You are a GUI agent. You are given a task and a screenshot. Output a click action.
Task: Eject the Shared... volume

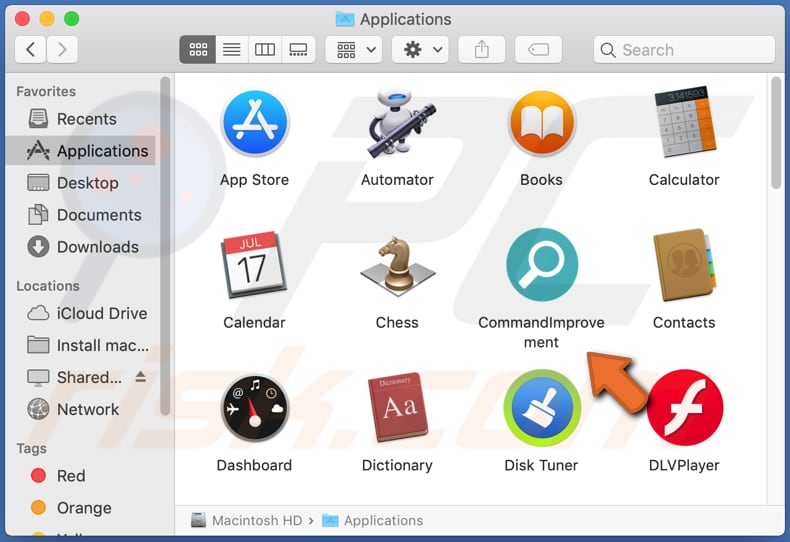141,377
